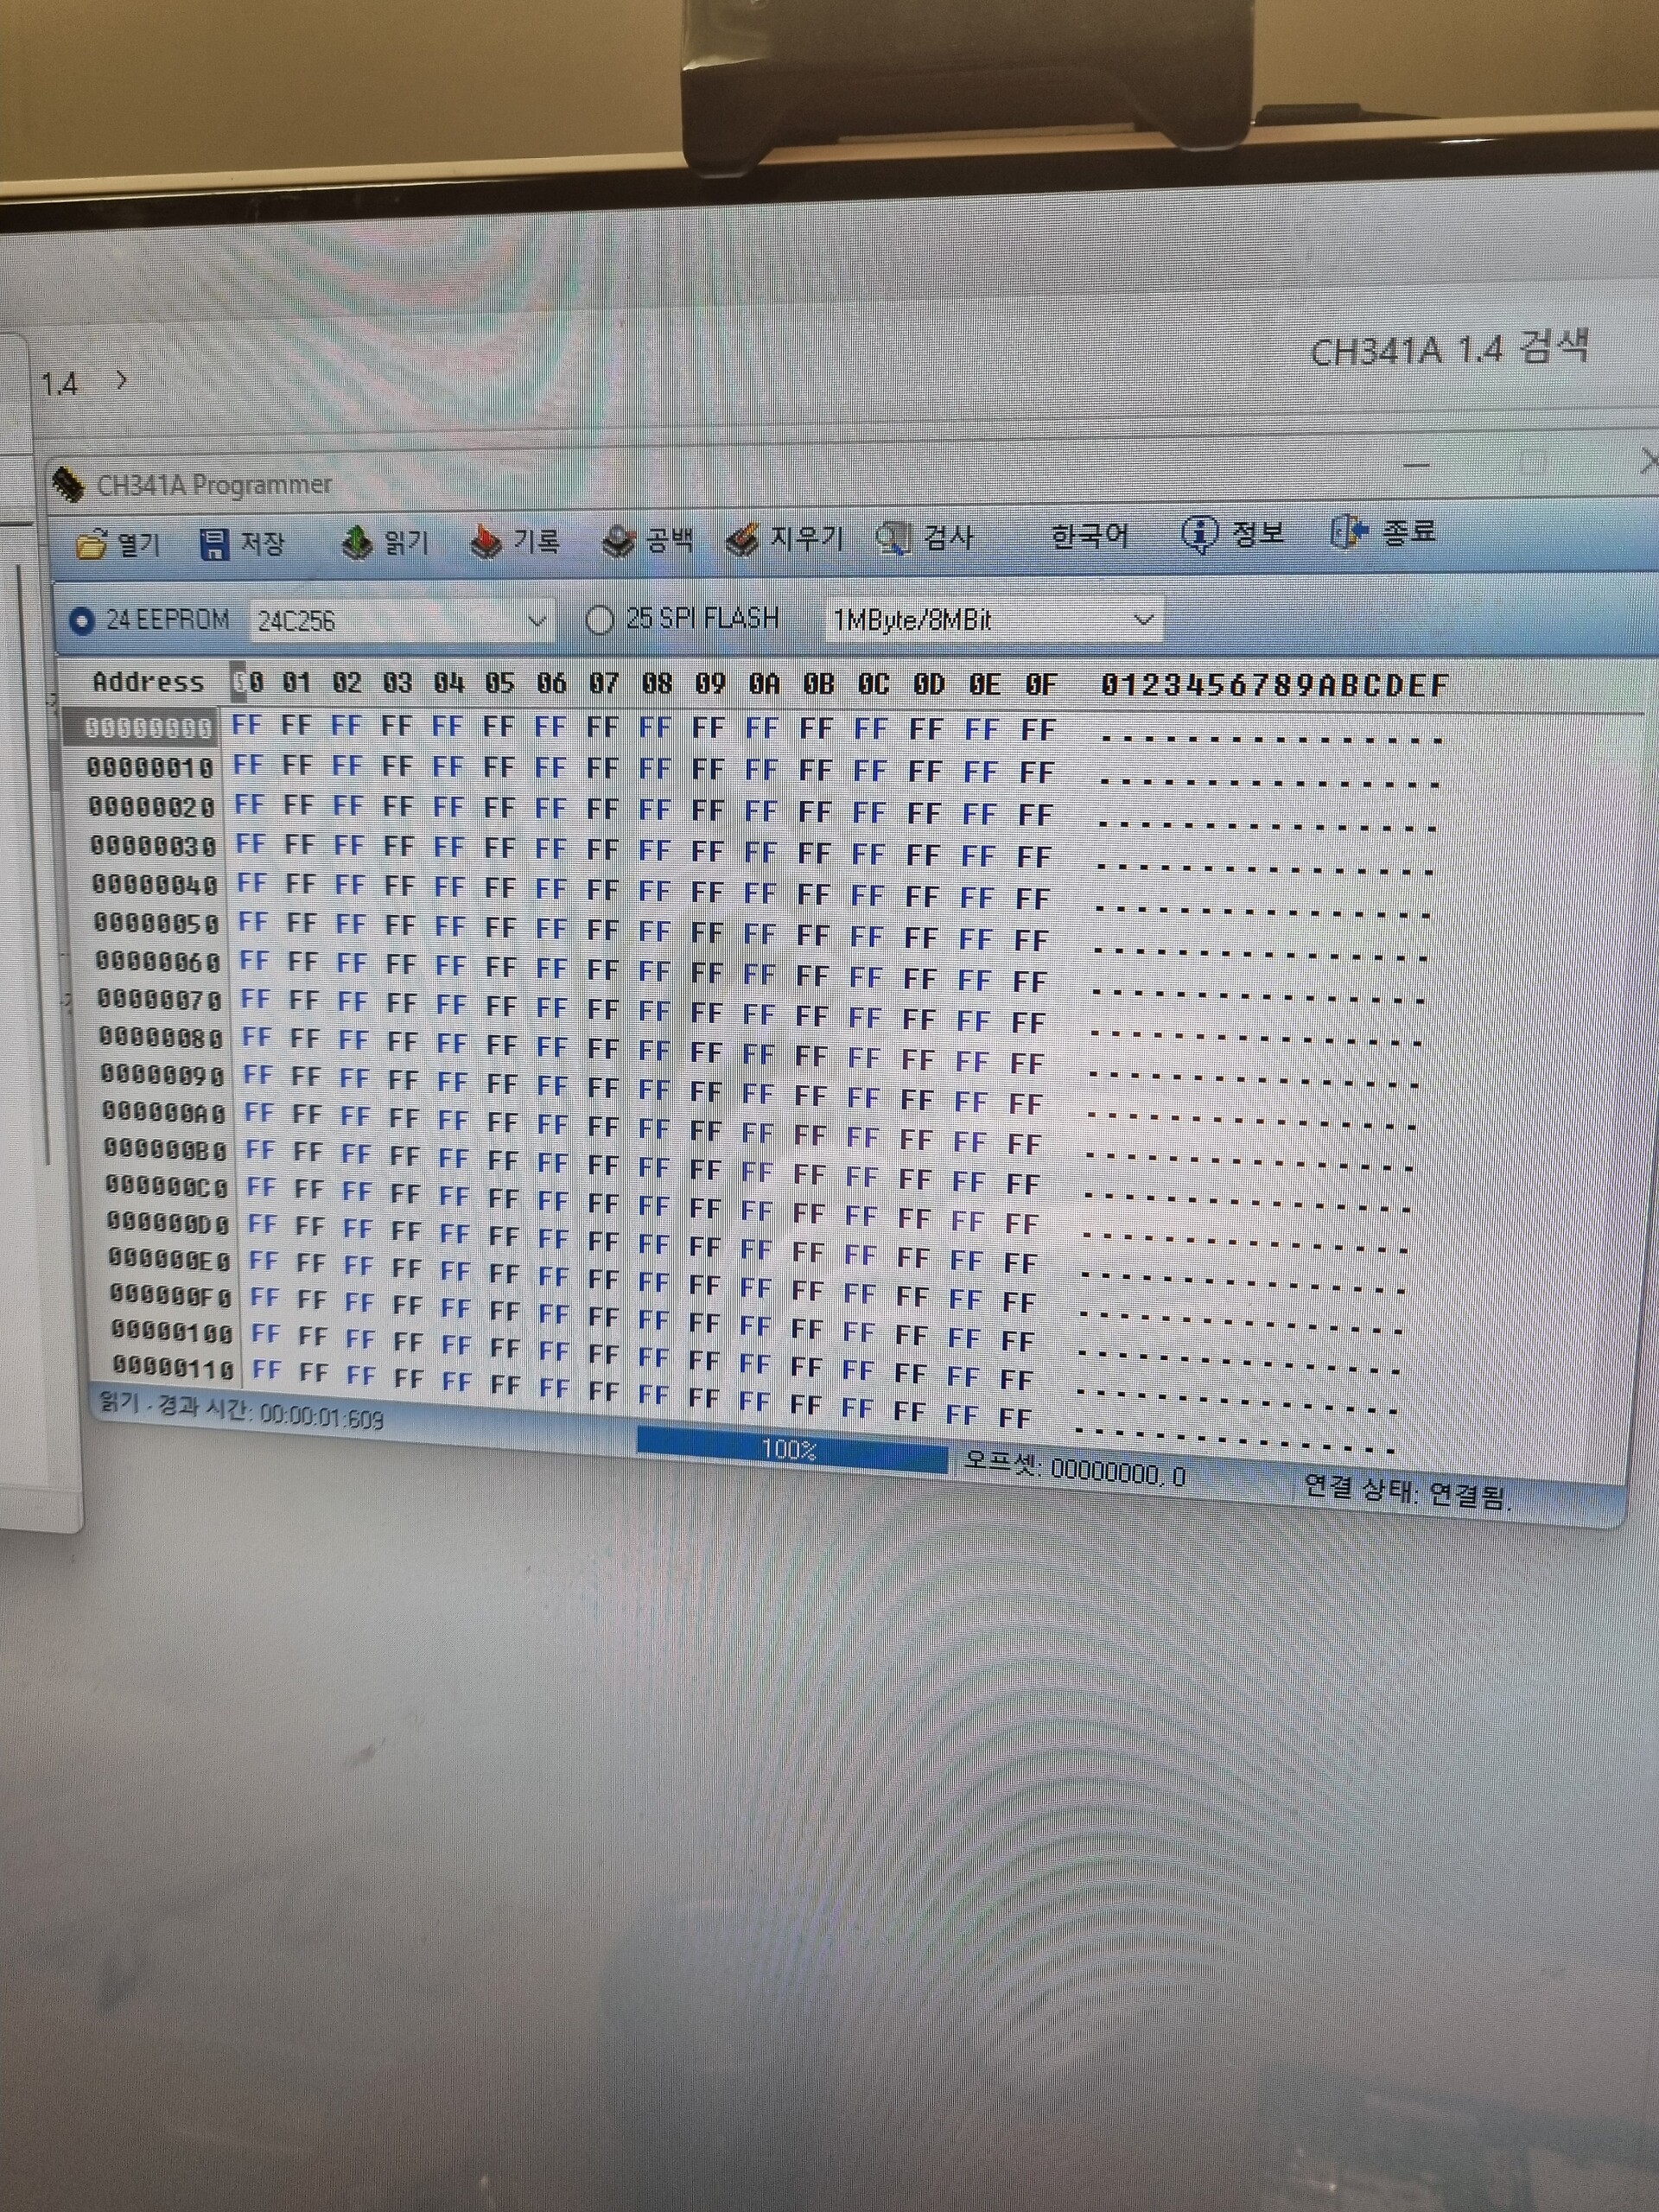The height and width of the screenshot is (2212, 1659).
Task: Click the Open (열기) folder icon
Action: (x=91, y=544)
